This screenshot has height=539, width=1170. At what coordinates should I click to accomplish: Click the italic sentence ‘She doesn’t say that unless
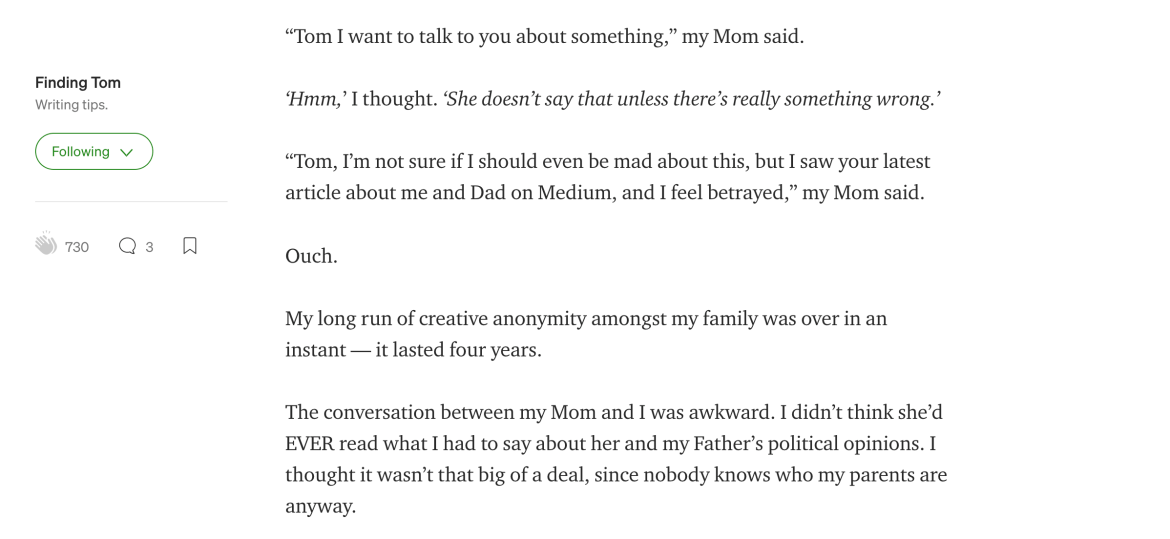coord(692,99)
